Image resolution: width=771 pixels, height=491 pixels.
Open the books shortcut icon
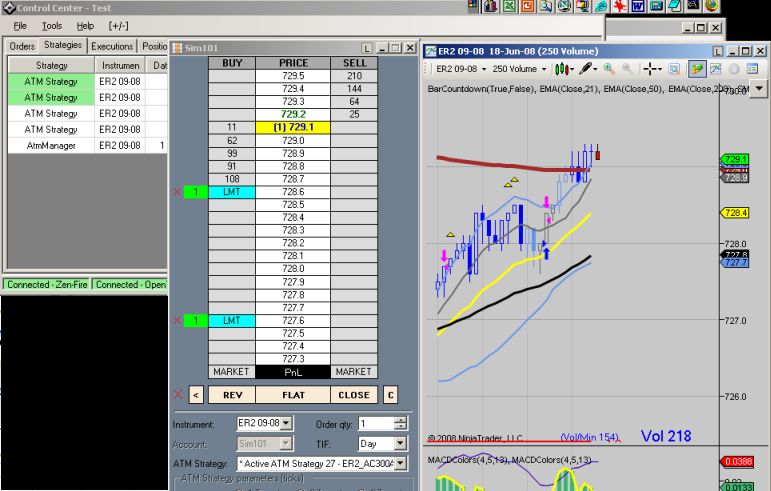pyautogui.click(x=491, y=6)
